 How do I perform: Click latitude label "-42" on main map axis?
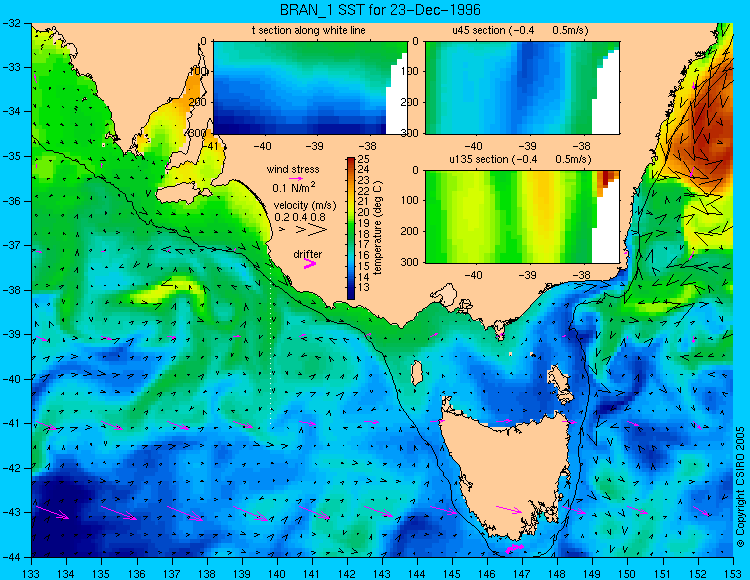tap(11, 468)
